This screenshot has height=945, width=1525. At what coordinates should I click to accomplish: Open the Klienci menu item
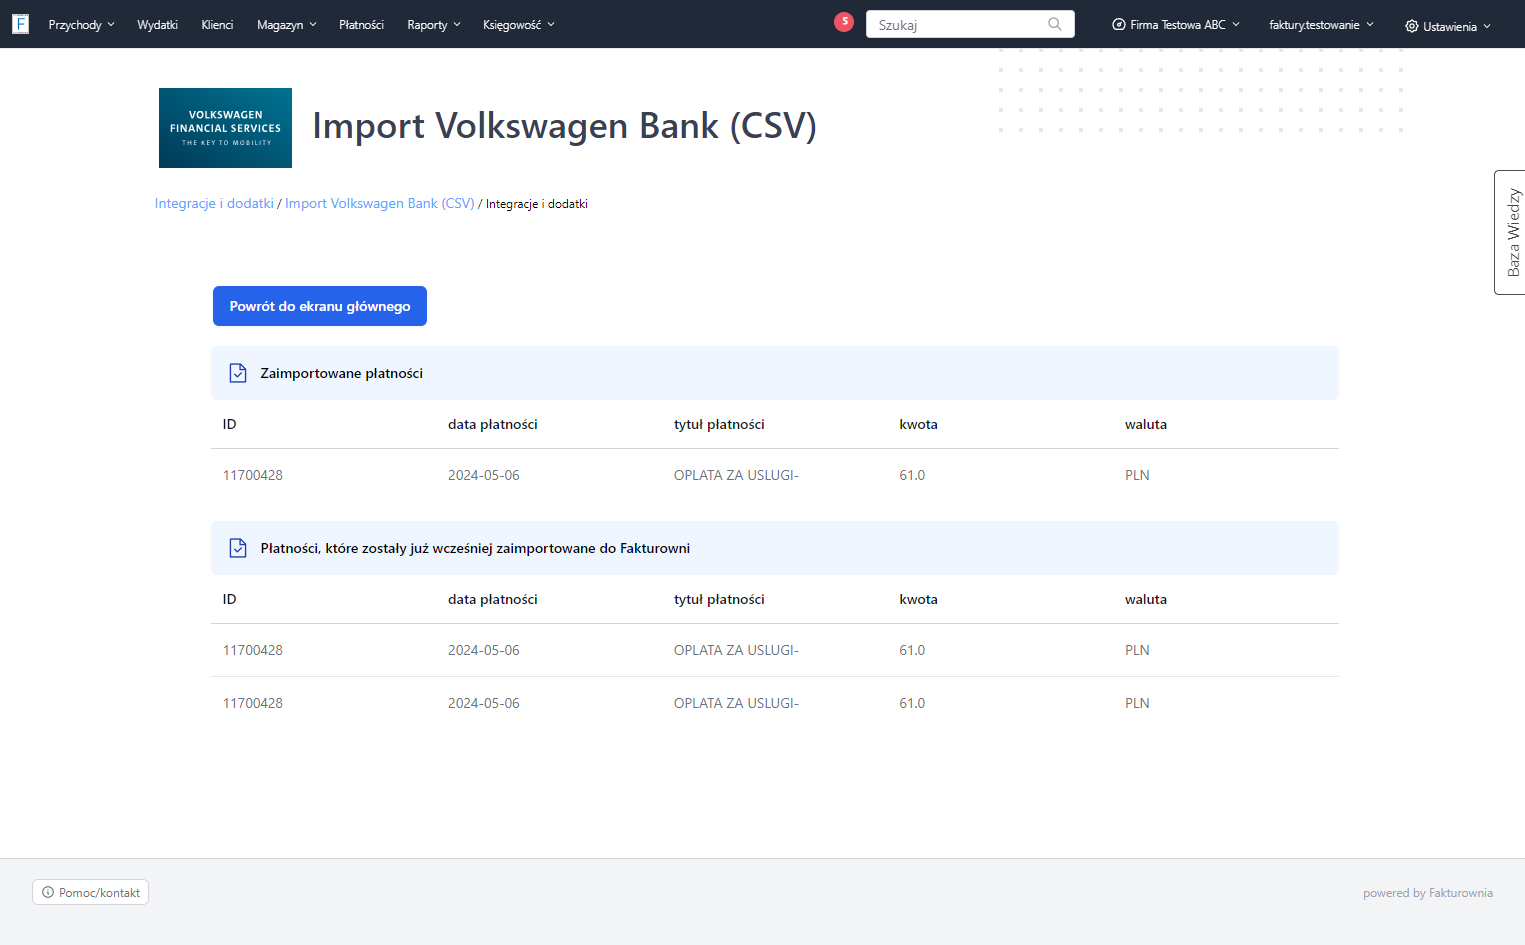point(217,25)
